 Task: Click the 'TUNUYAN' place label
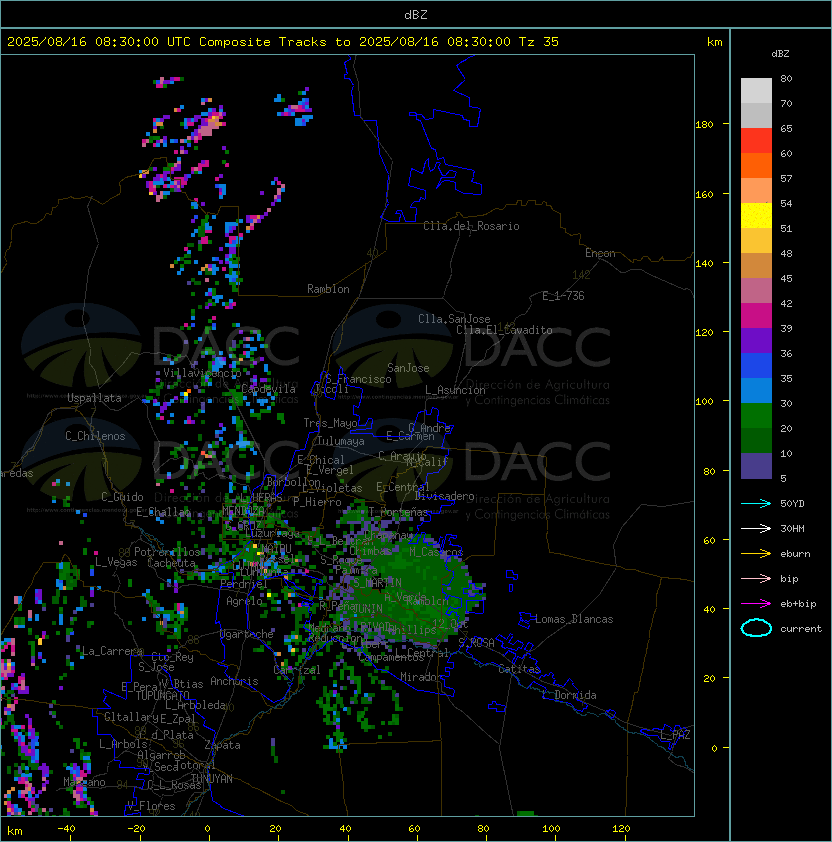[212, 779]
